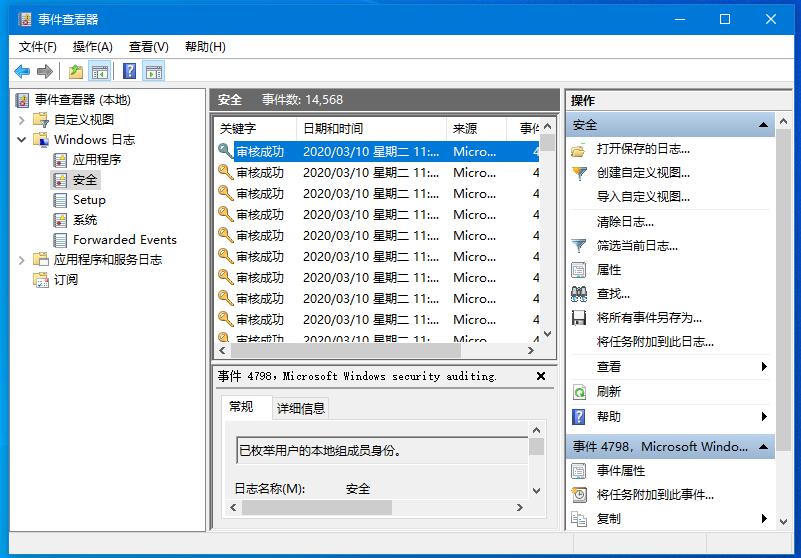Click the green refresh icon next to 刷新
The width and height of the screenshot is (801, 558).
[x=579, y=392]
